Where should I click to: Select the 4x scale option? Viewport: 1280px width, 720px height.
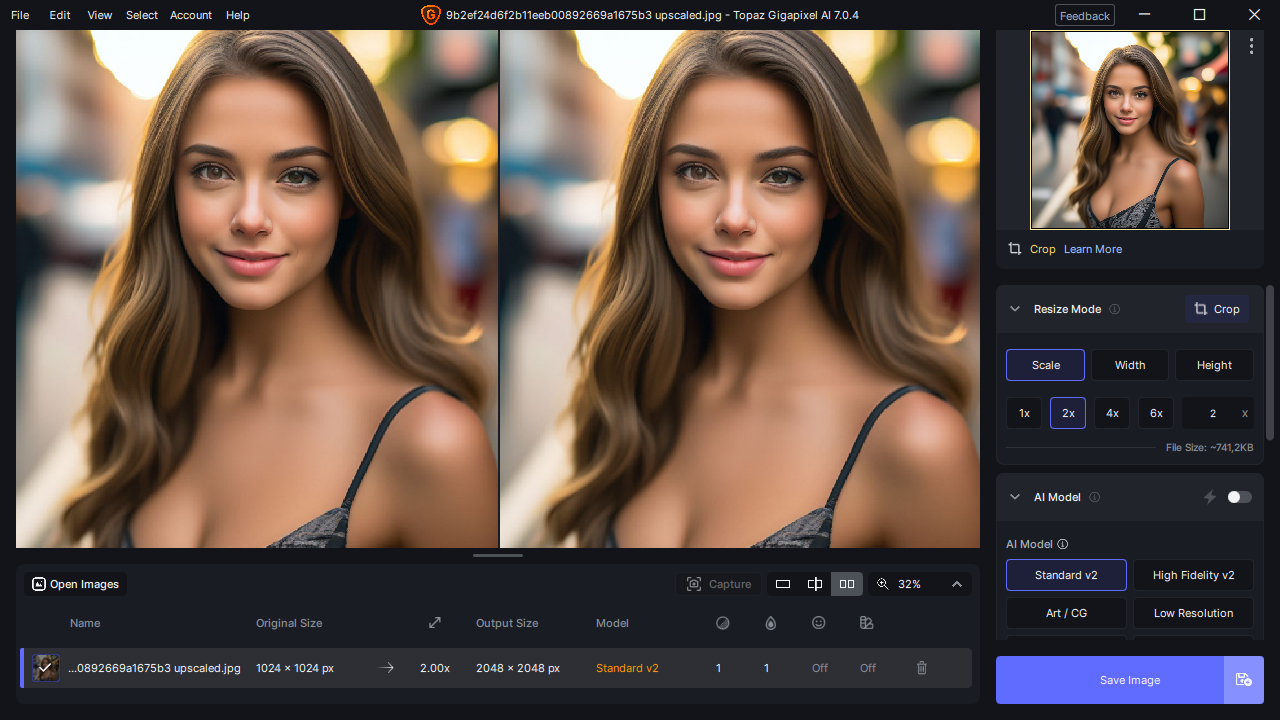(1112, 413)
